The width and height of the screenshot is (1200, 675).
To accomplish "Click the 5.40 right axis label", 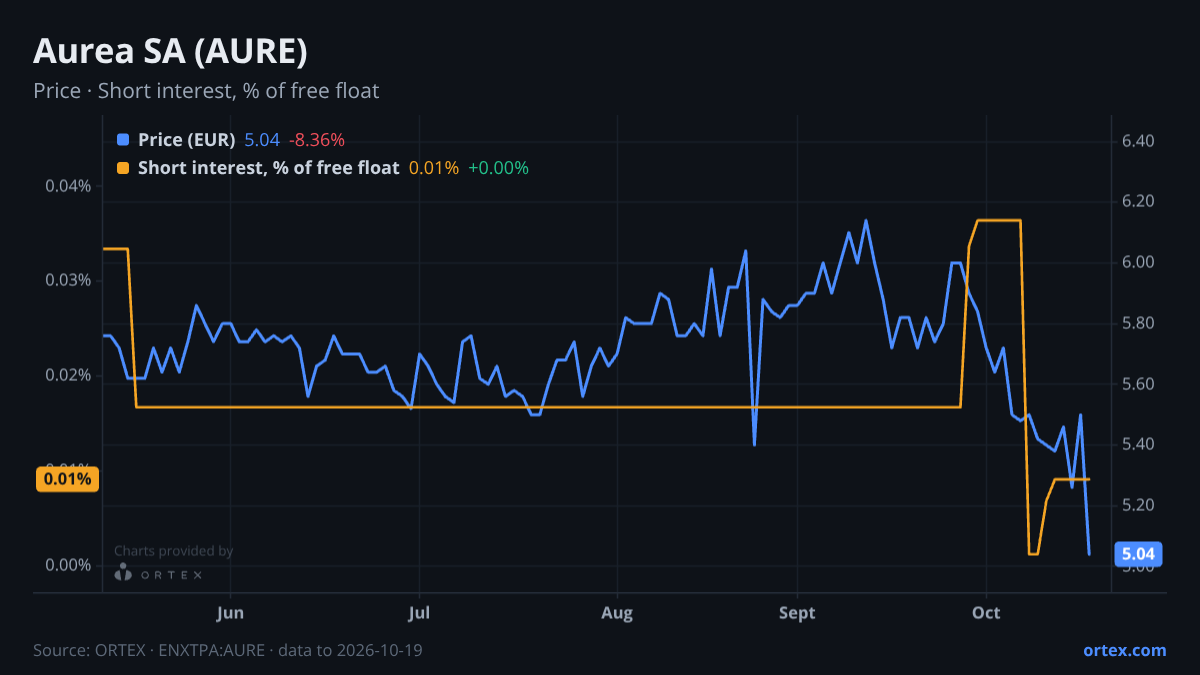I will point(1138,444).
